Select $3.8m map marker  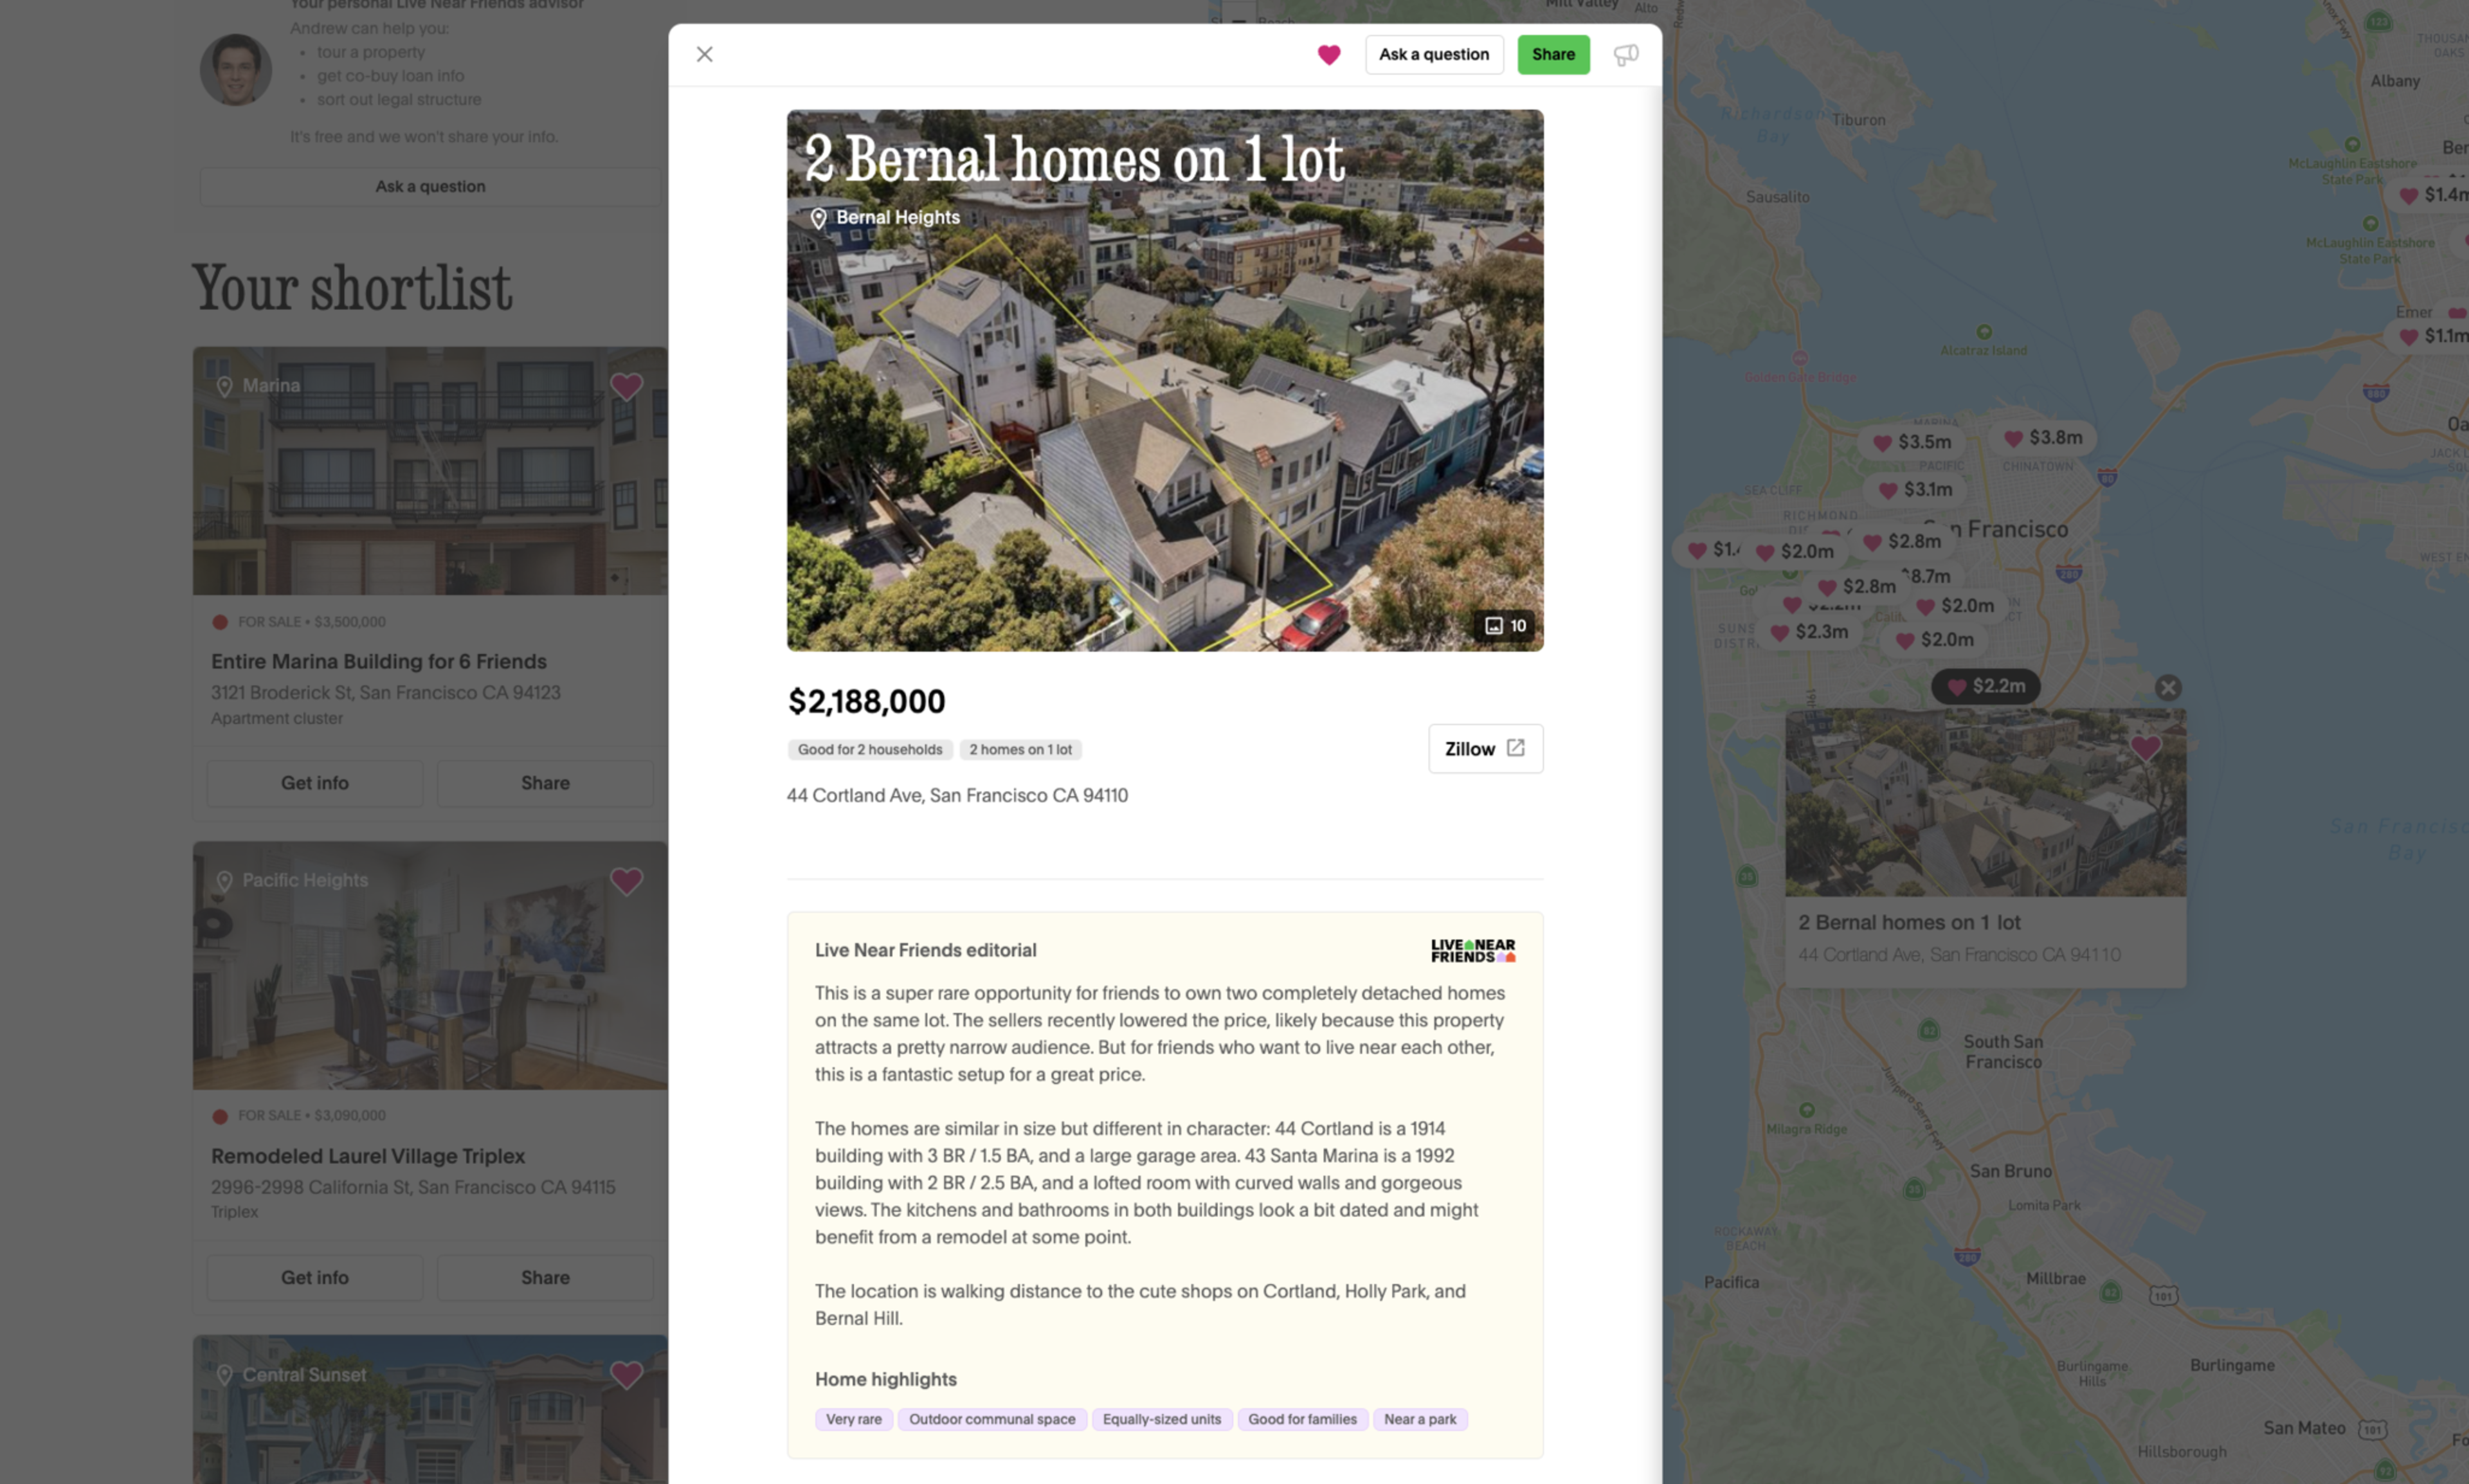[2043, 438]
